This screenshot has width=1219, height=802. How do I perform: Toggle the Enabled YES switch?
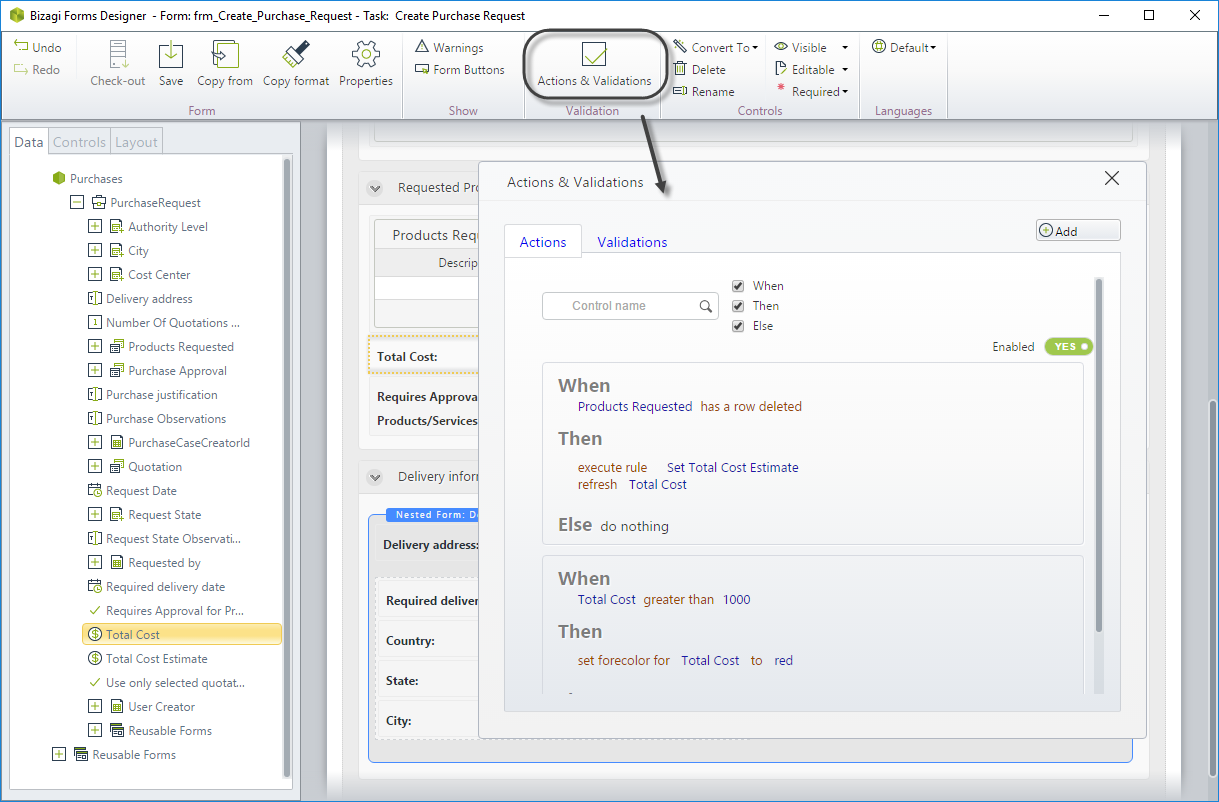(1069, 347)
